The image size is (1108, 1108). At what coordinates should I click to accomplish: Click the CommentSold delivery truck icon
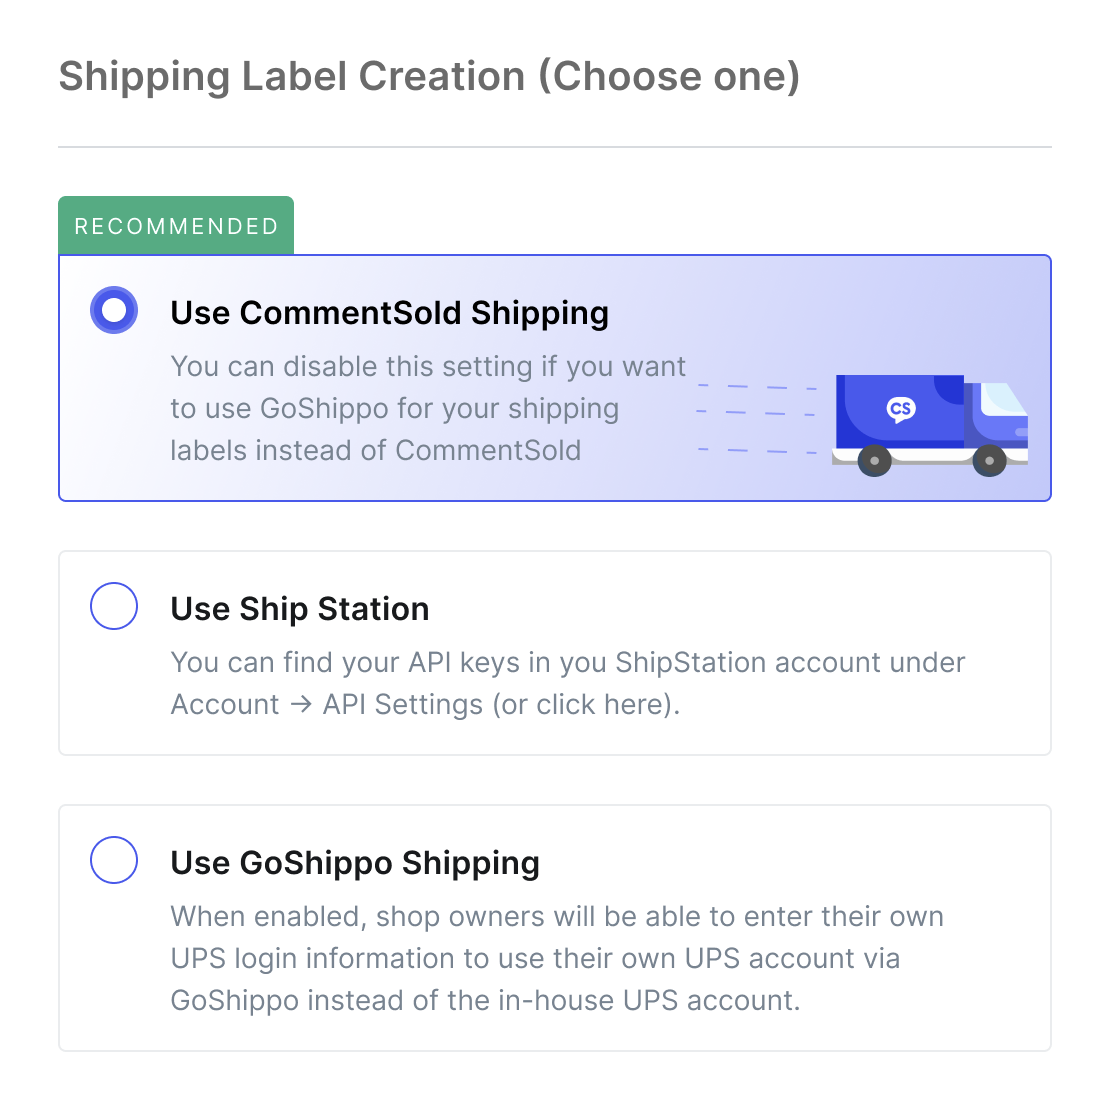tap(930, 425)
